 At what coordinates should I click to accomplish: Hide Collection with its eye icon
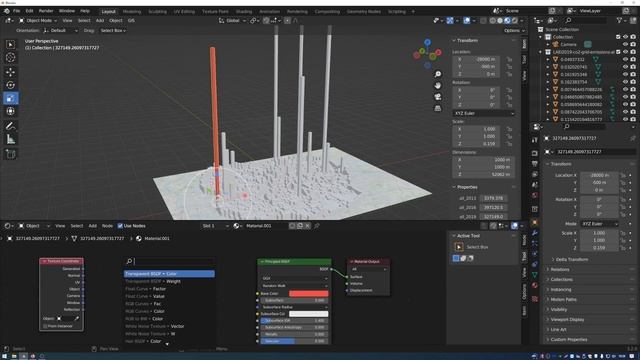coord(625,37)
